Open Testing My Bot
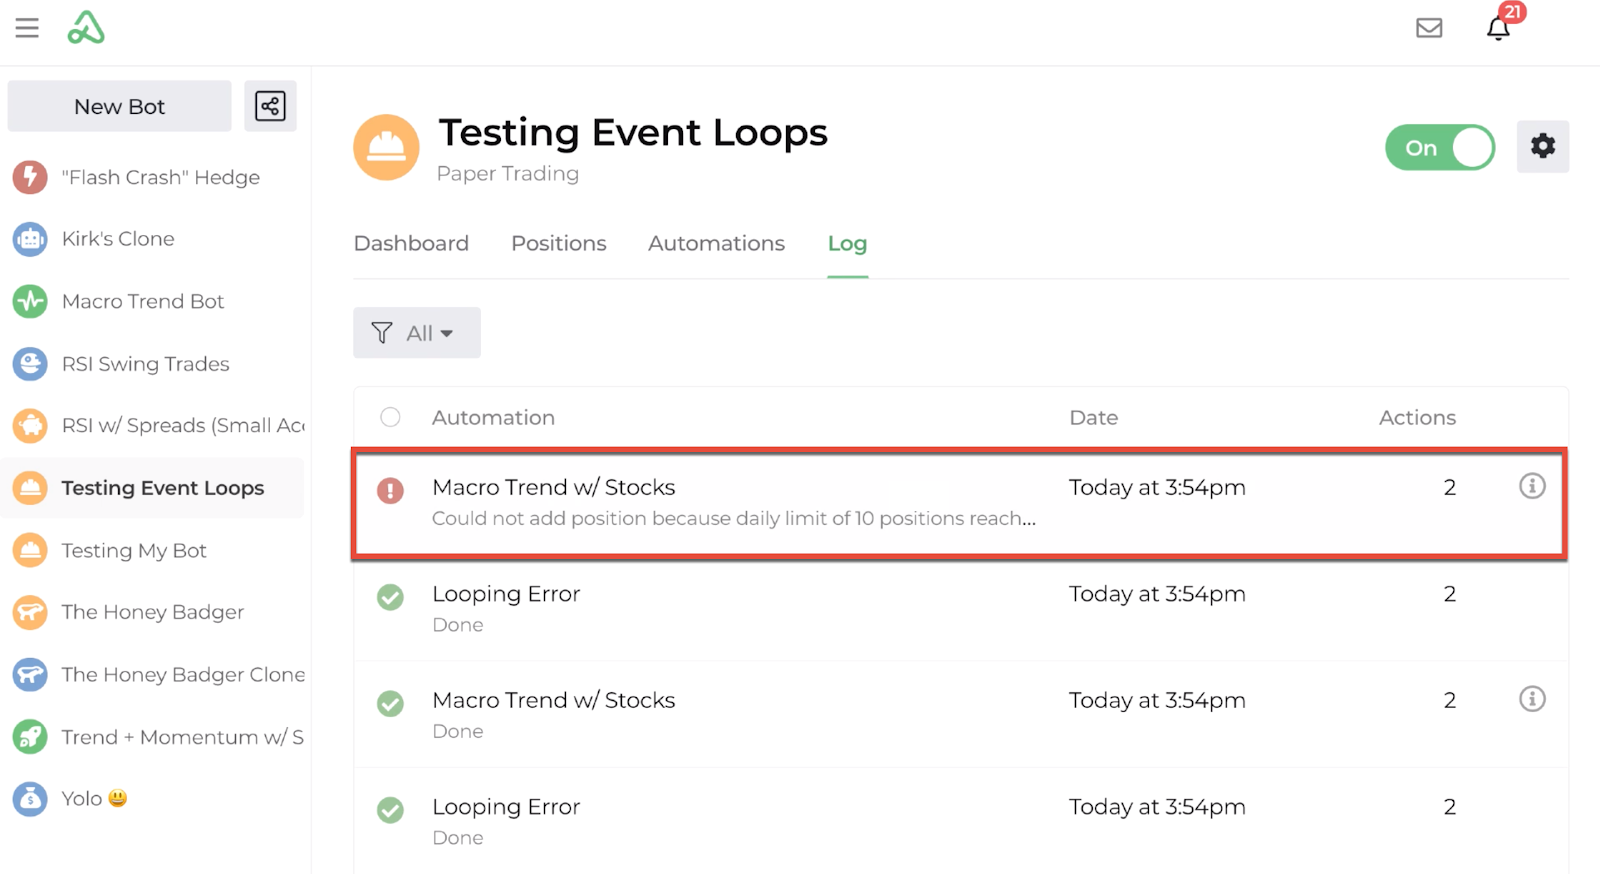This screenshot has height=874, width=1600. [x=134, y=550]
